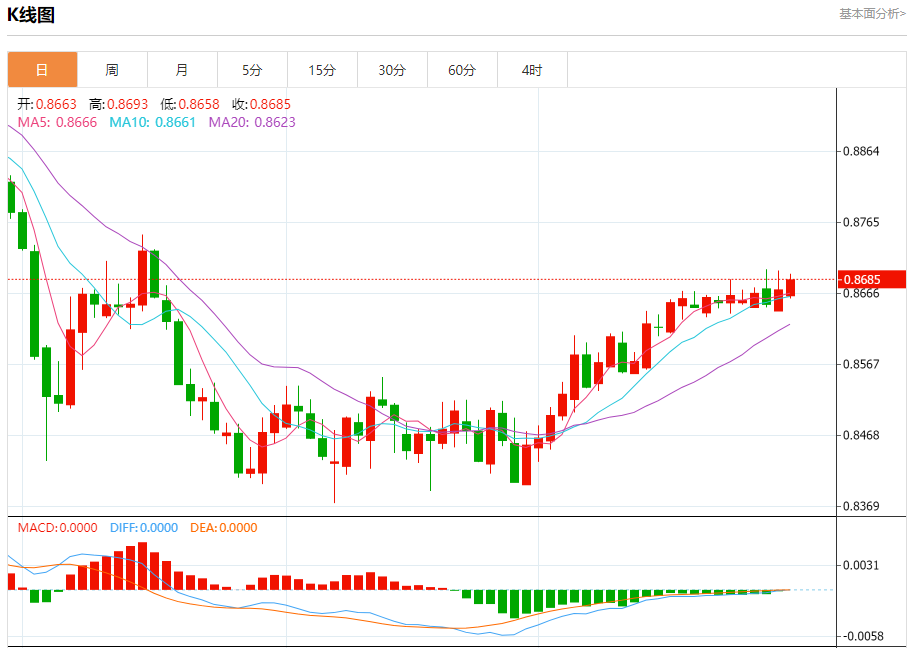The width and height of the screenshot is (911, 648).
Task: Click the MA5: 0.8666 legend
Action: click(58, 122)
